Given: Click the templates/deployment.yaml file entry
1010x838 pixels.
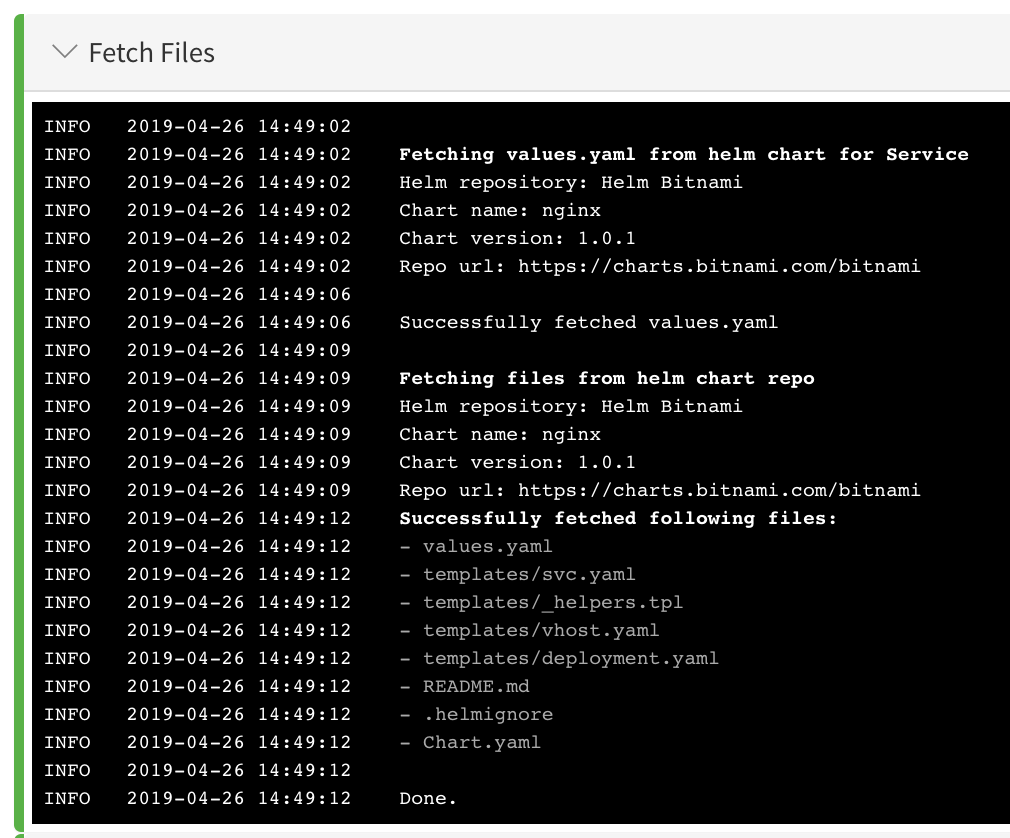Looking at the screenshot, I should [558, 659].
